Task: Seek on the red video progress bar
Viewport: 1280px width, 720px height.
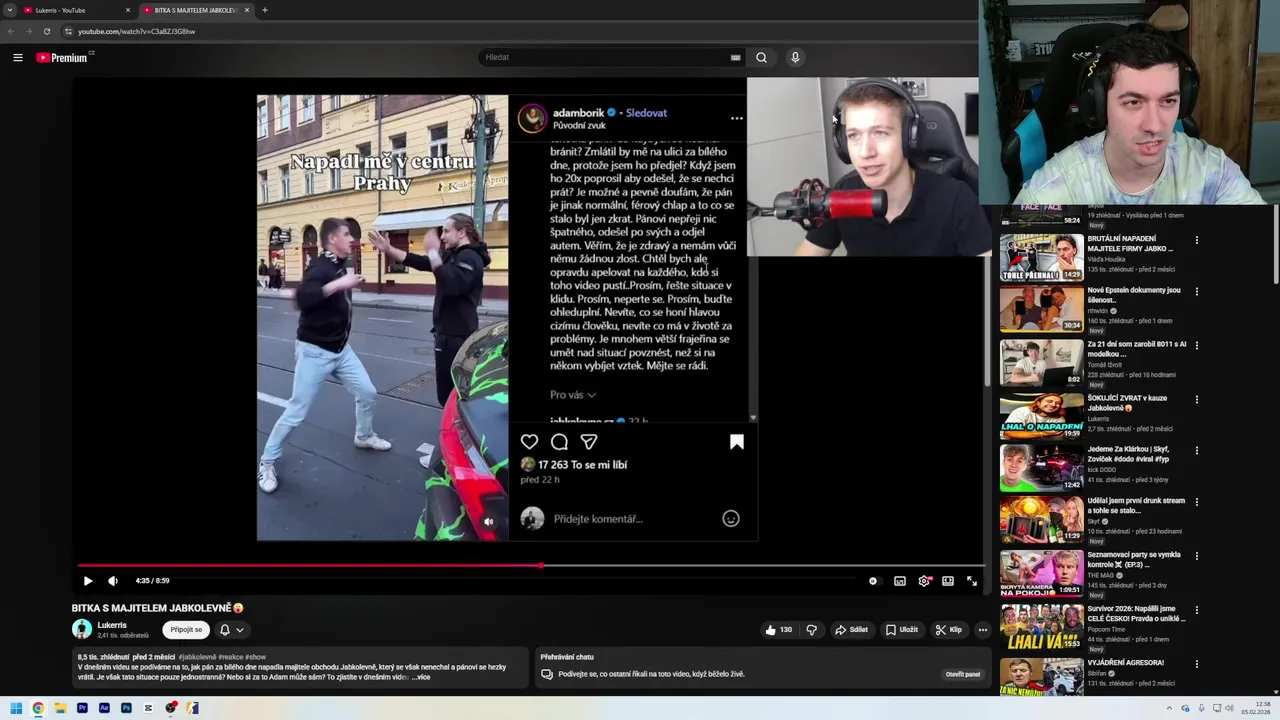Action: tap(530, 566)
